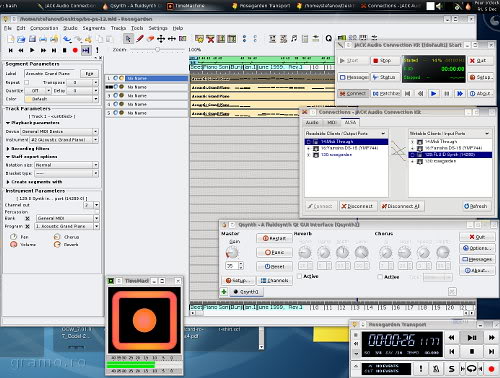Screen dimensions: 500x378
Task: Open the Bank General MIDI dropdown
Action: [67, 218]
